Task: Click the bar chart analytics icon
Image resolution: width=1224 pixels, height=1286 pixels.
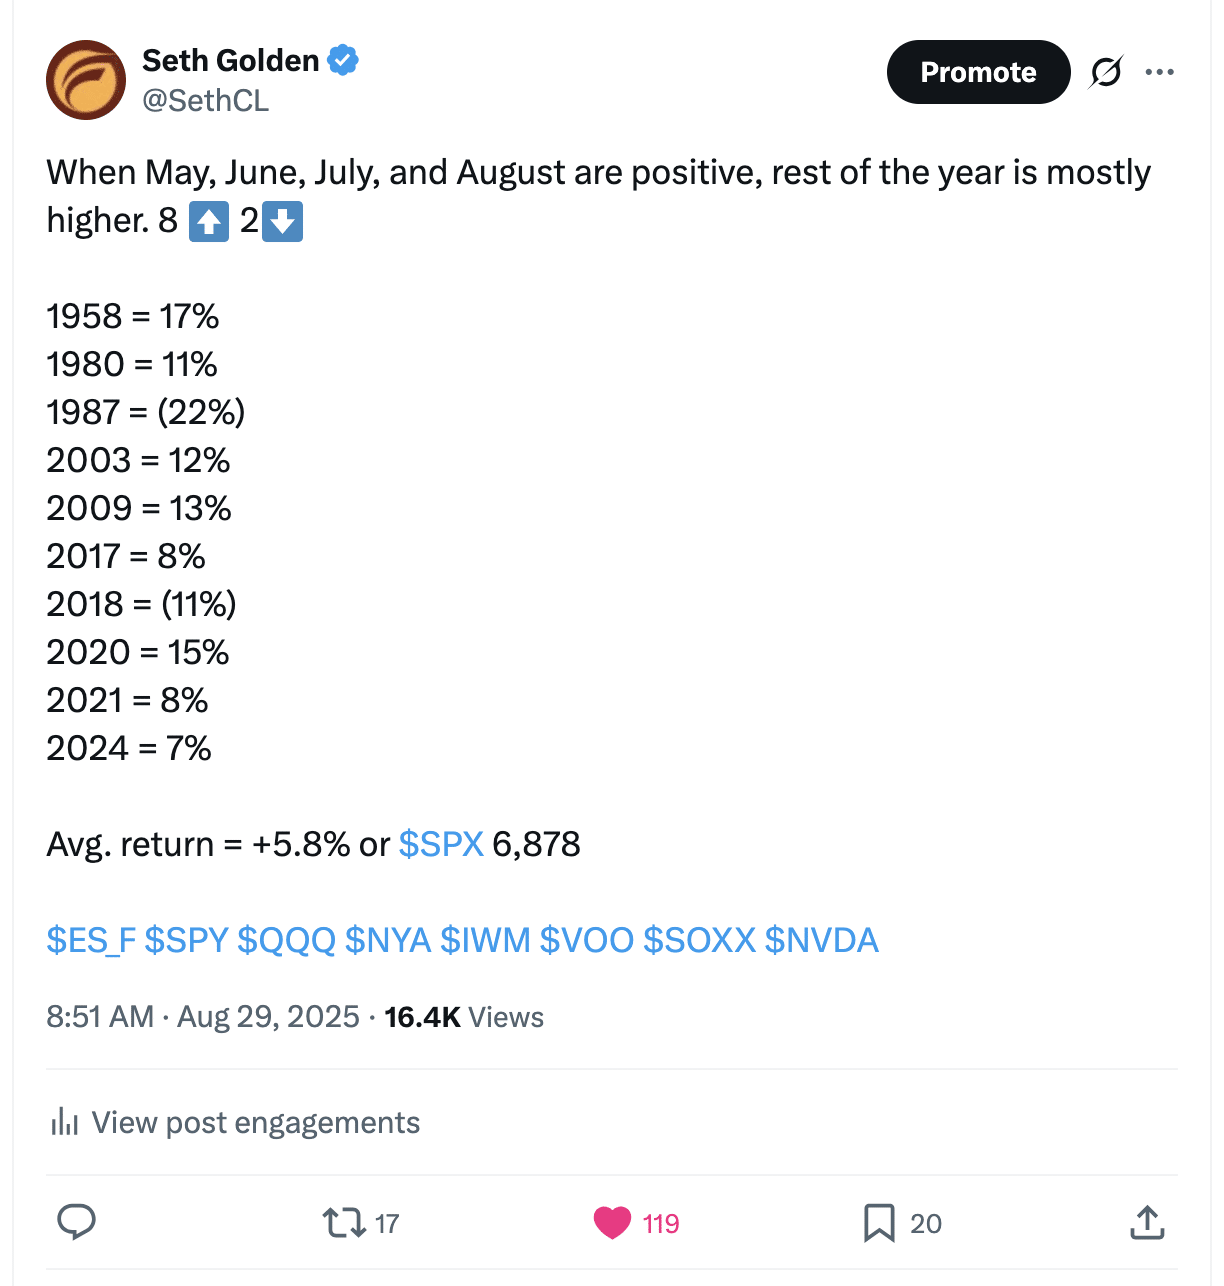Action: (x=64, y=1122)
